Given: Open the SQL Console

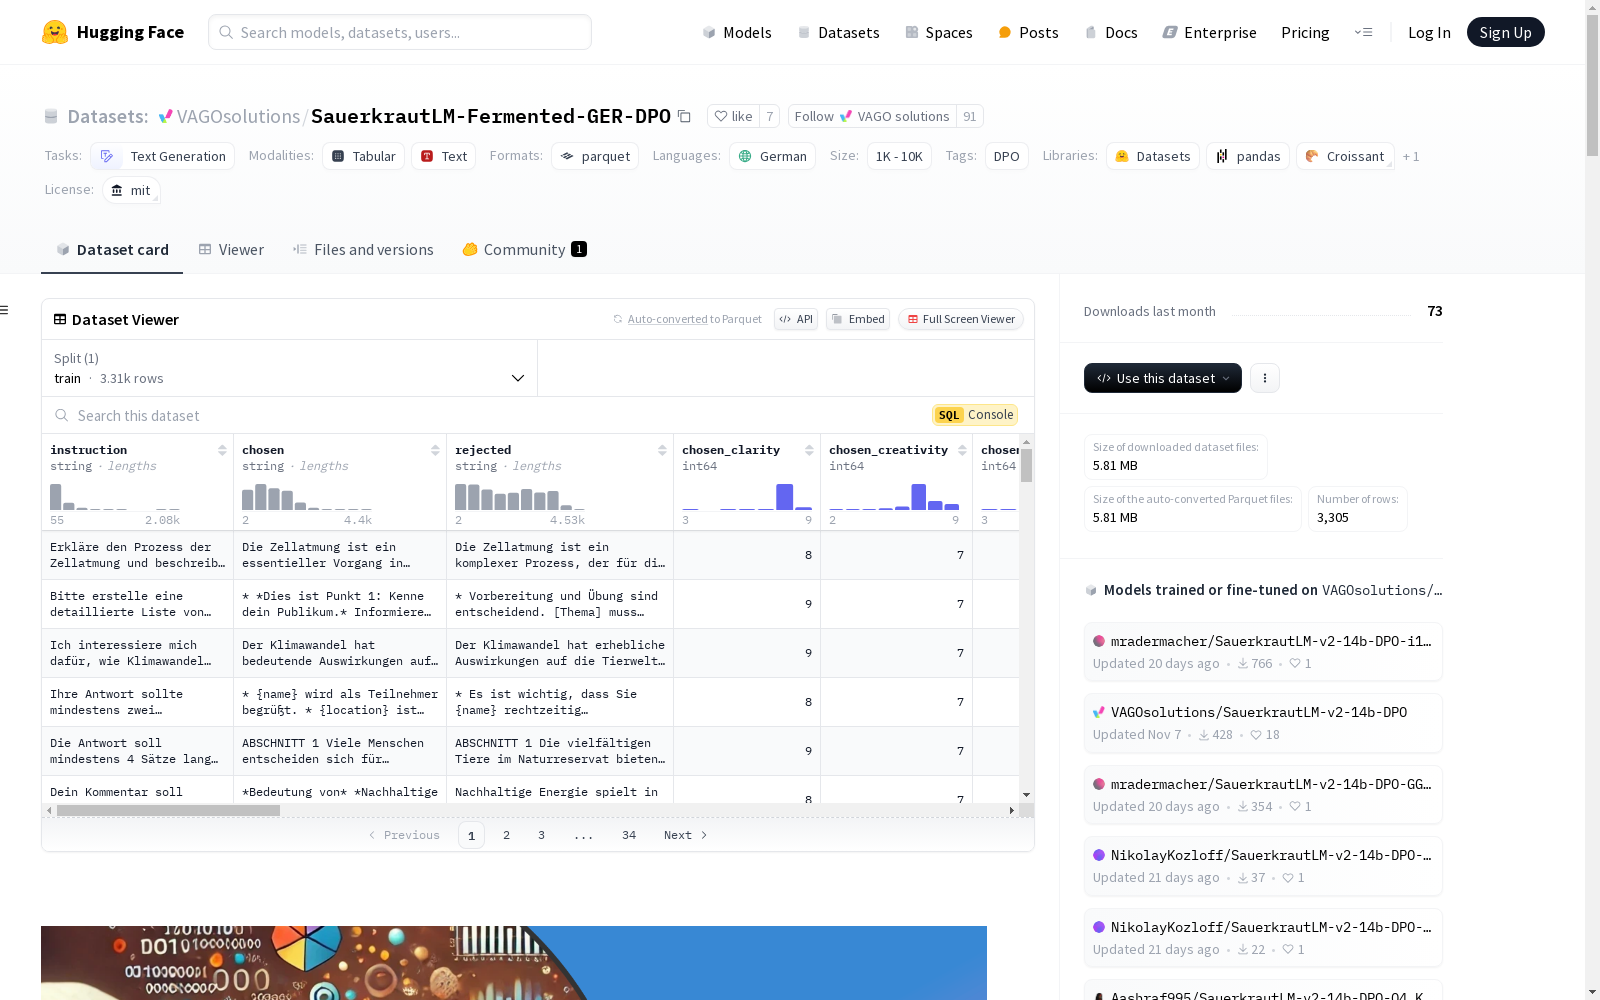Looking at the screenshot, I should click(975, 415).
